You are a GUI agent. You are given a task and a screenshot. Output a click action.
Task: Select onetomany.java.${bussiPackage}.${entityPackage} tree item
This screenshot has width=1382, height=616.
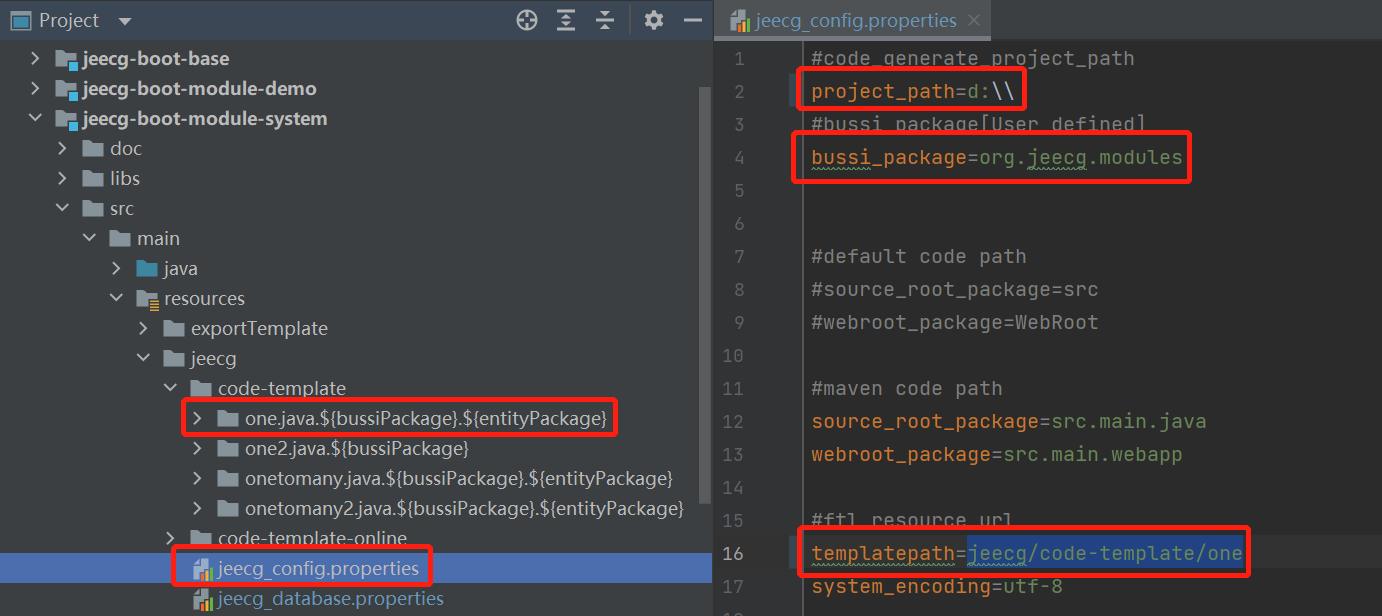[459, 479]
